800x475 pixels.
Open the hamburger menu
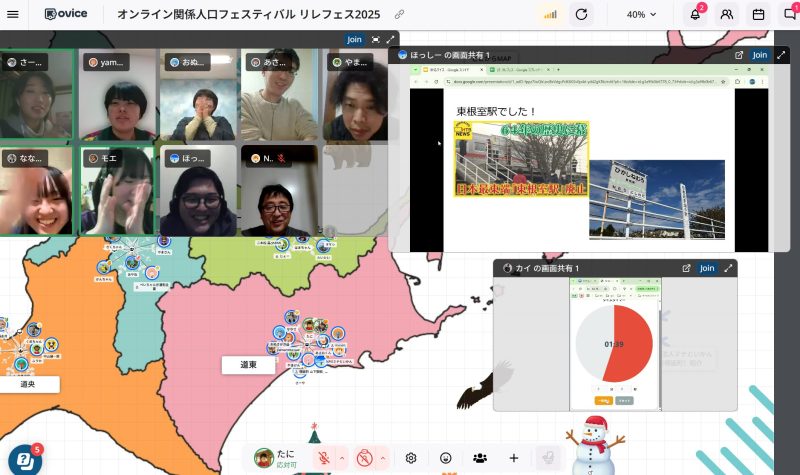(x=15, y=15)
